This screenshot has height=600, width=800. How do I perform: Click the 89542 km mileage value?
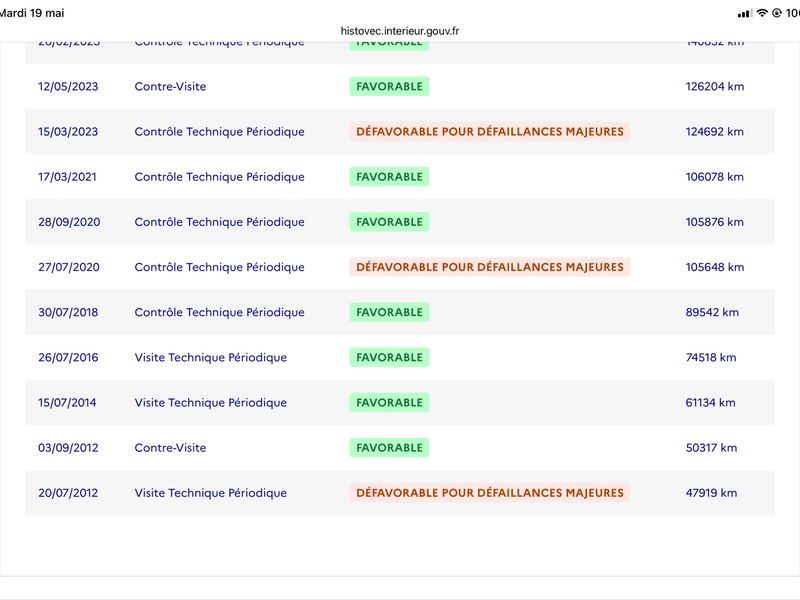[712, 312]
